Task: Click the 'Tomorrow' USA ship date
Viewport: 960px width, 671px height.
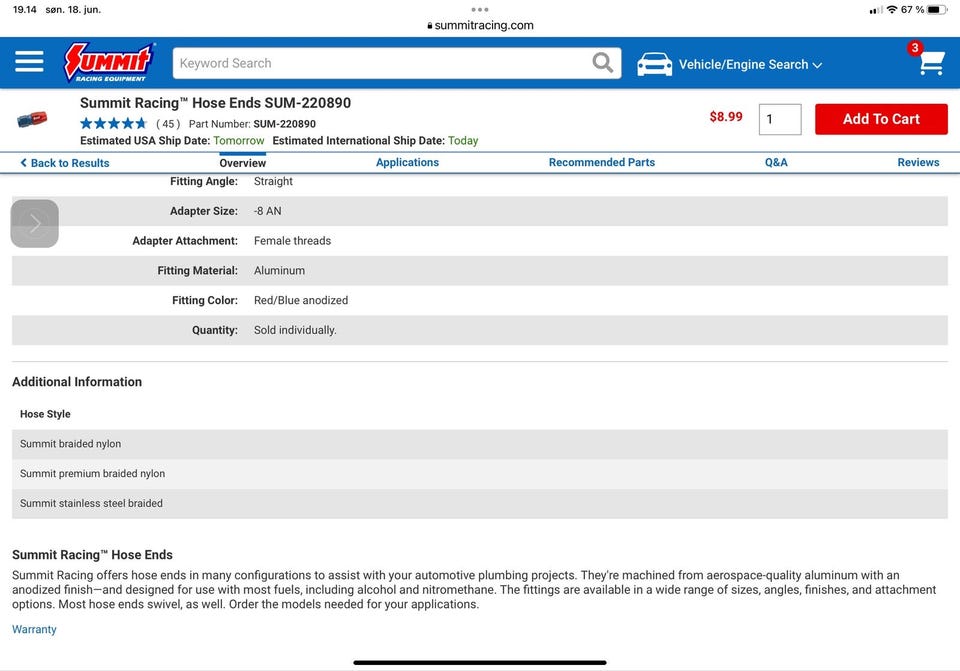Action: pyautogui.click(x=239, y=141)
